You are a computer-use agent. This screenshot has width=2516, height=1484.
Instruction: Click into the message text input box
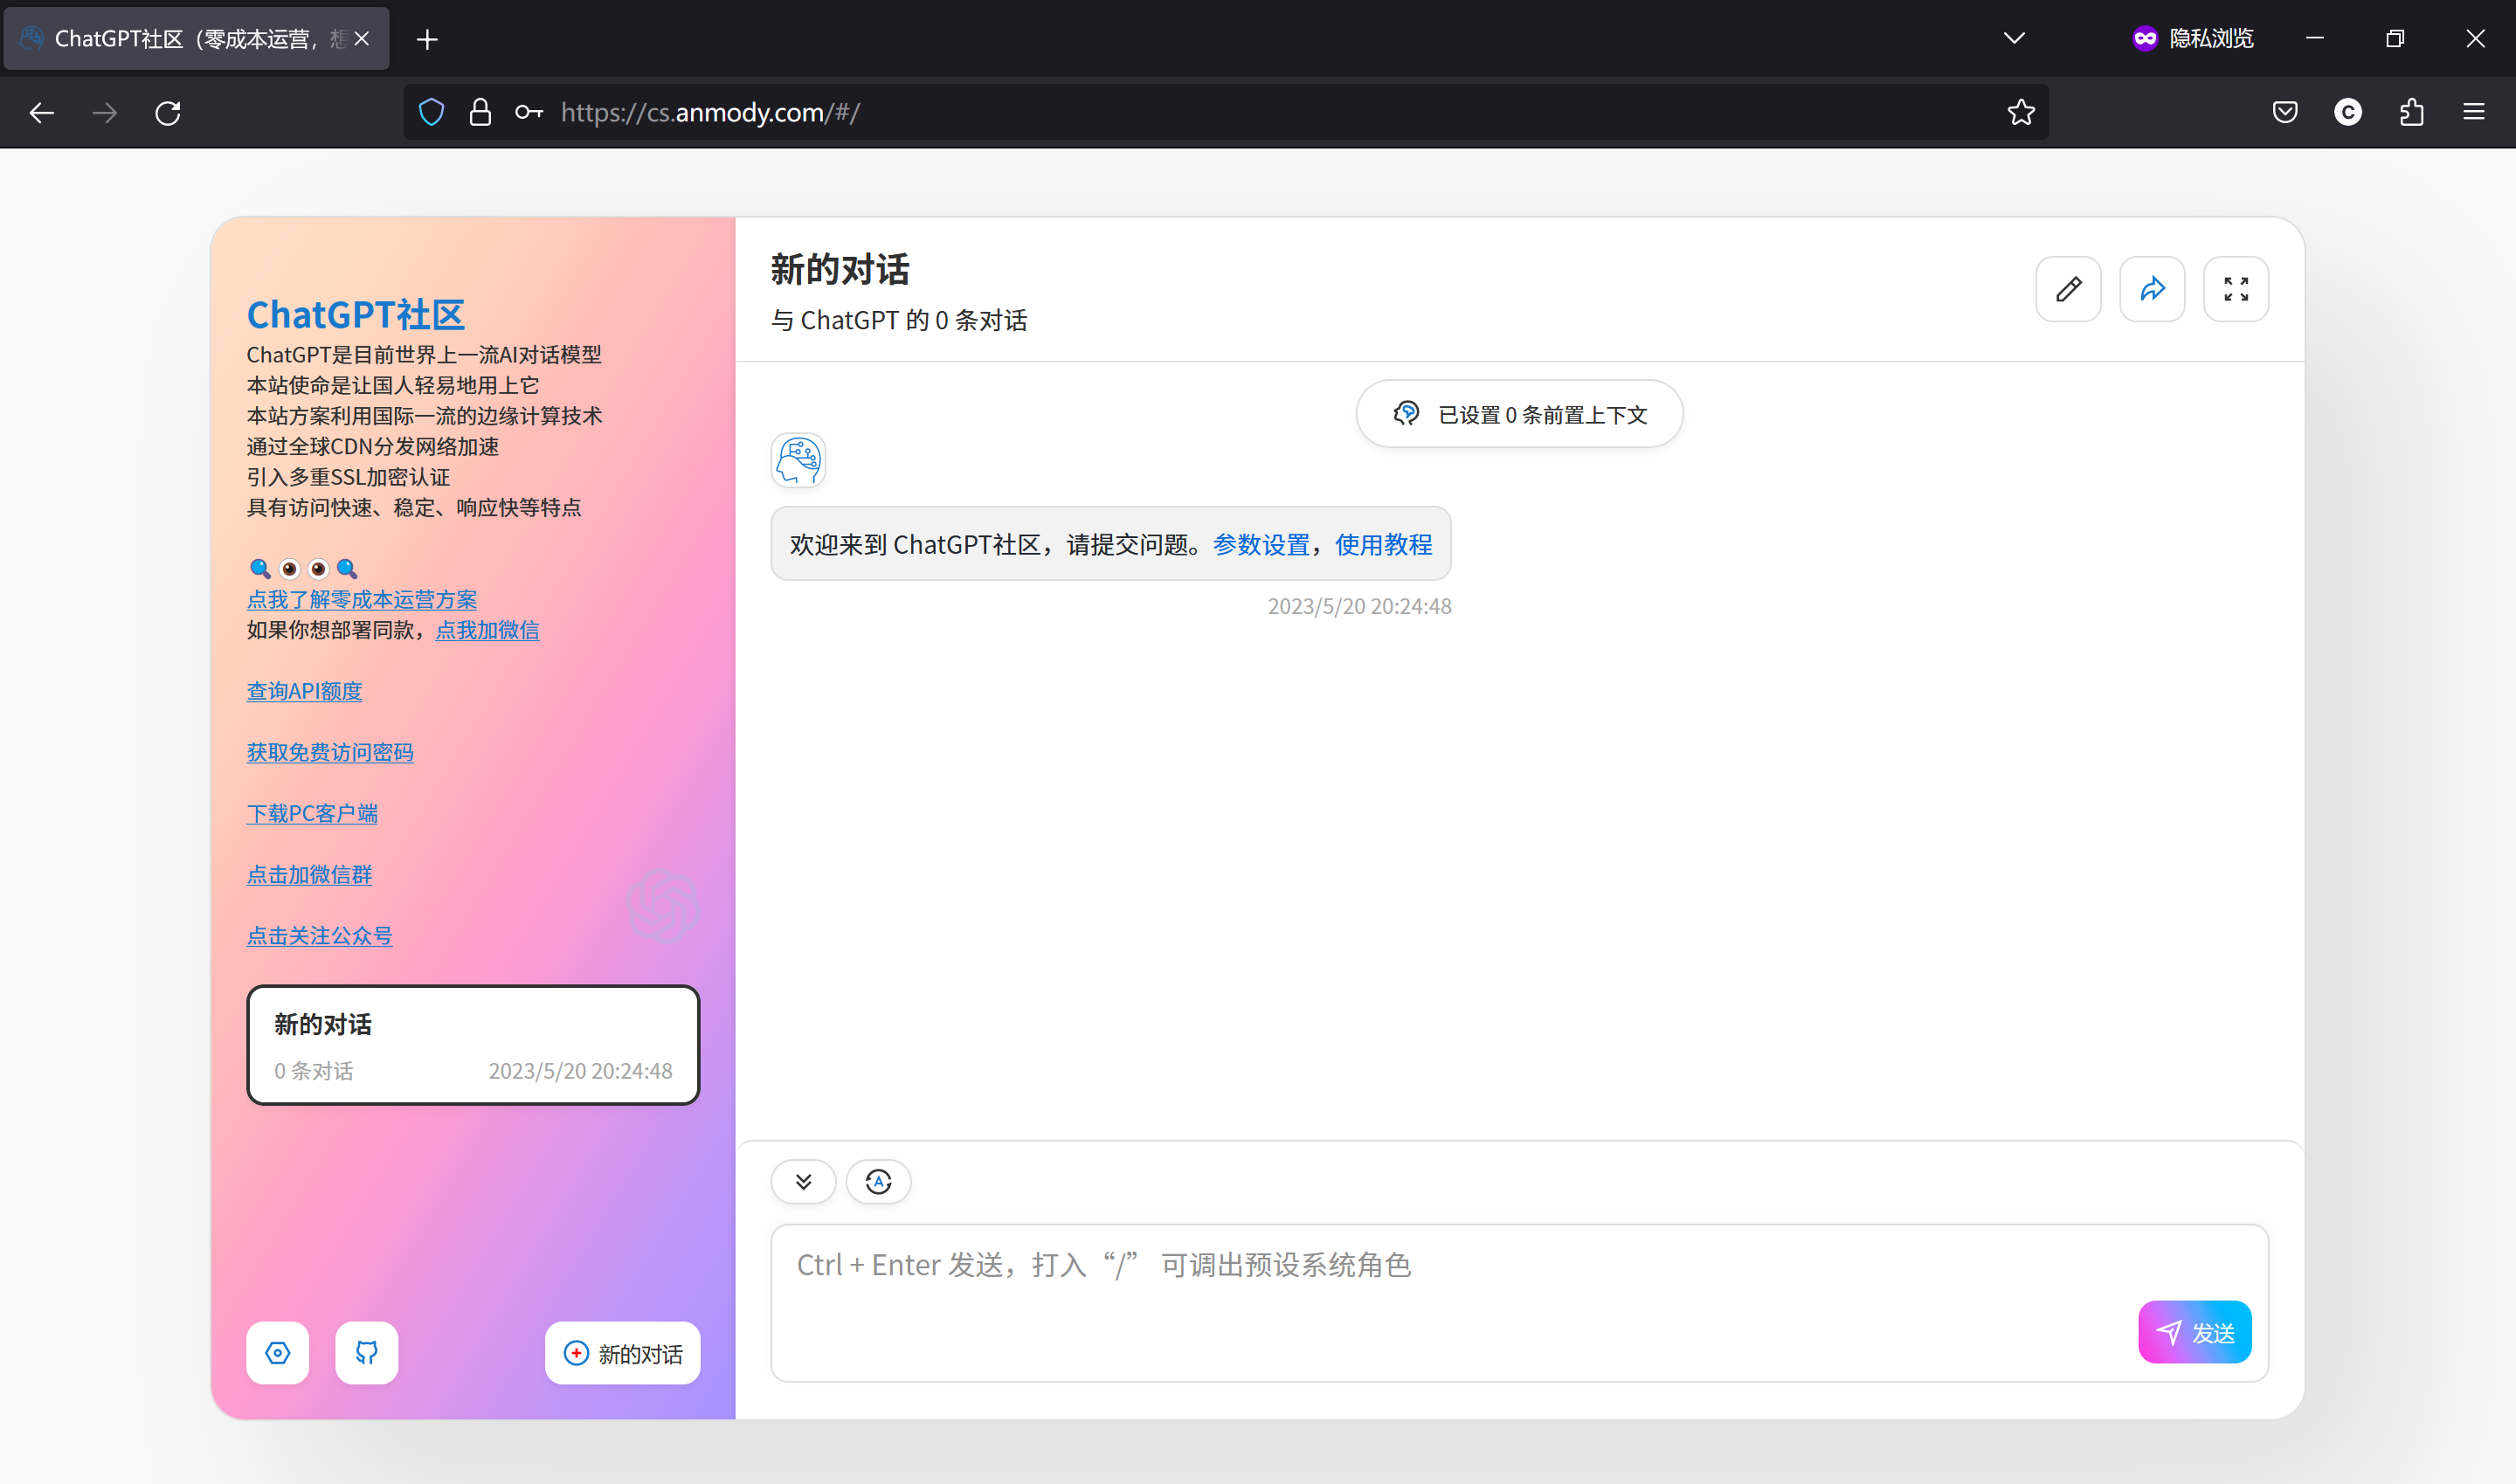pyautogui.click(x=1450, y=1290)
